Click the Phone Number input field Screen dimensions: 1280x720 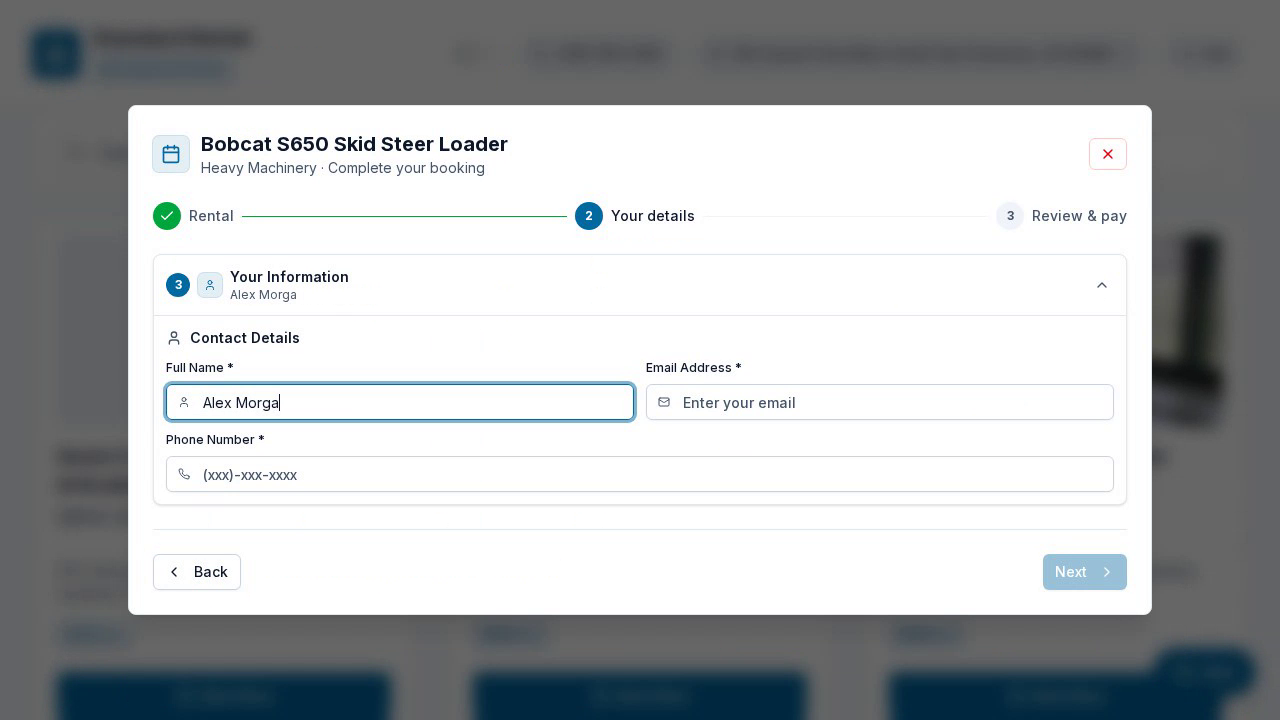(640, 474)
